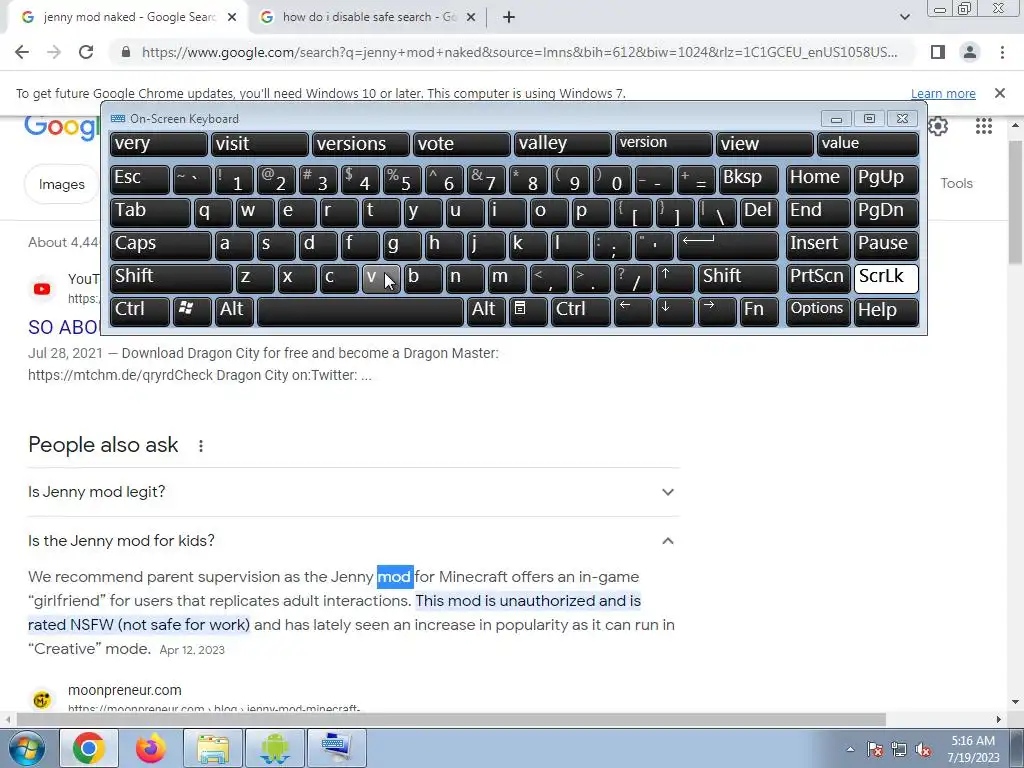
Task: Open People also ask more options
Action: pos(200,445)
